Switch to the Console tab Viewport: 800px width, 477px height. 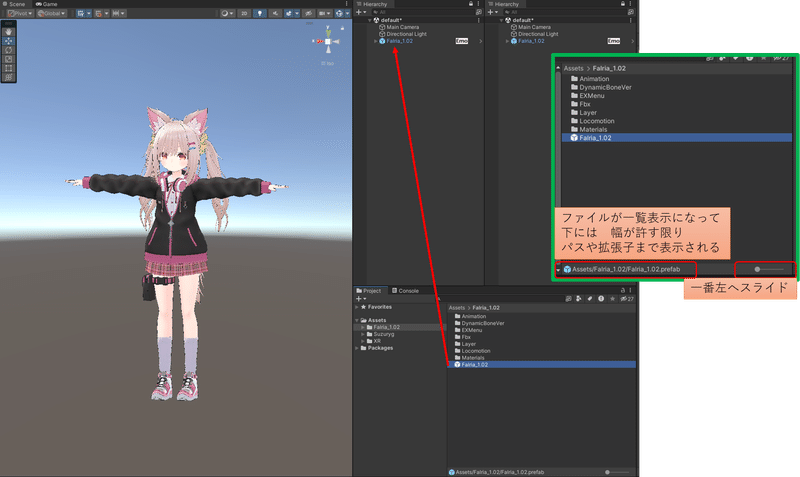click(405, 291)
